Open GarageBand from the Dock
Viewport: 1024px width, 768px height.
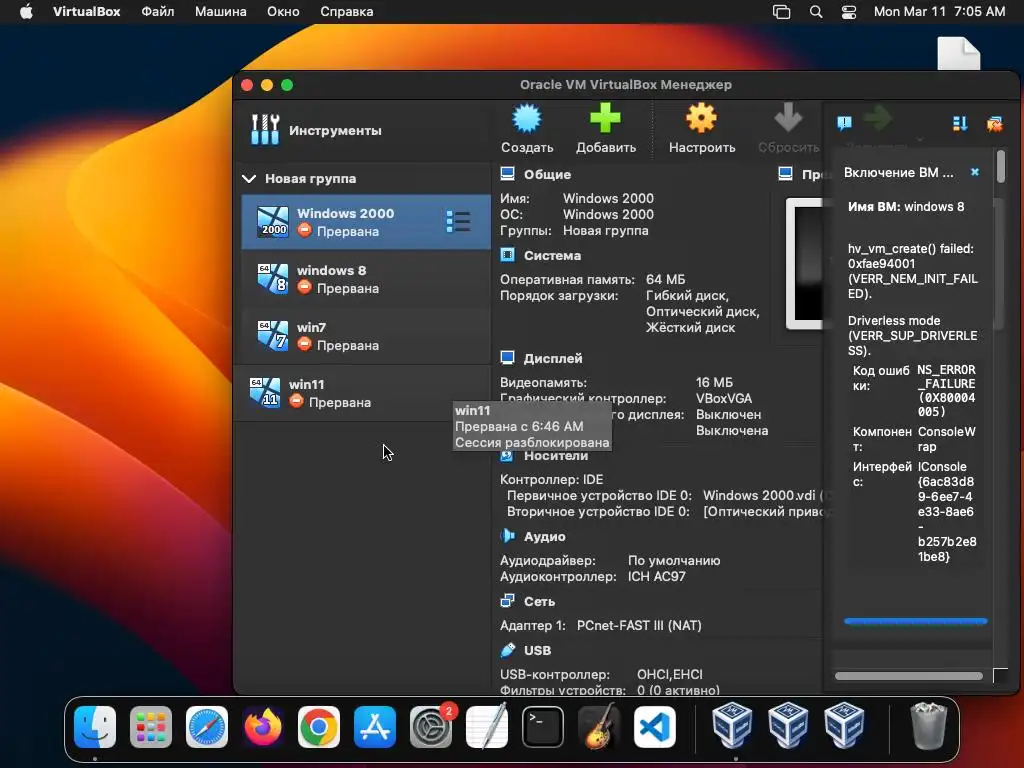click(599, 727)
